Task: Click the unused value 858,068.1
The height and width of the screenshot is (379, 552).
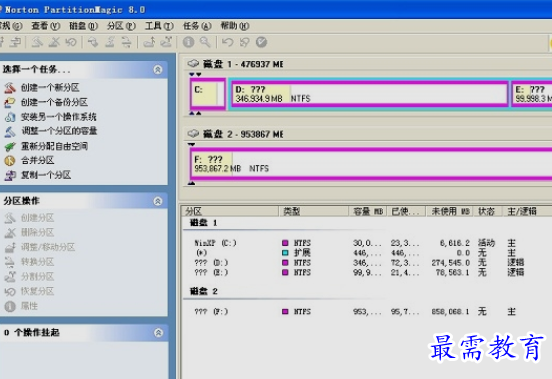Action: coord(451,311)
